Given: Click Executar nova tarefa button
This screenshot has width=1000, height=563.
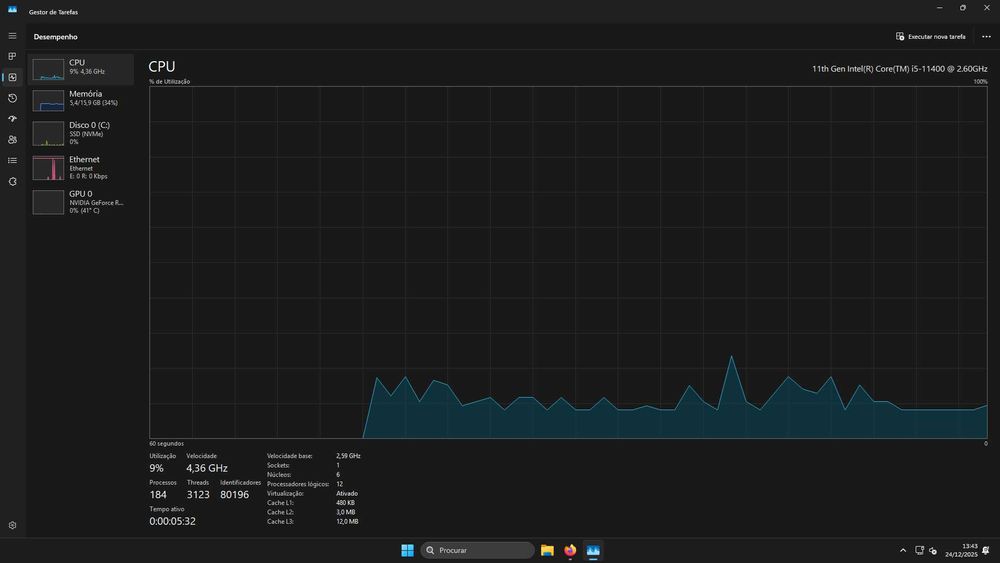Looking at the screenshot, I should 930,36.
